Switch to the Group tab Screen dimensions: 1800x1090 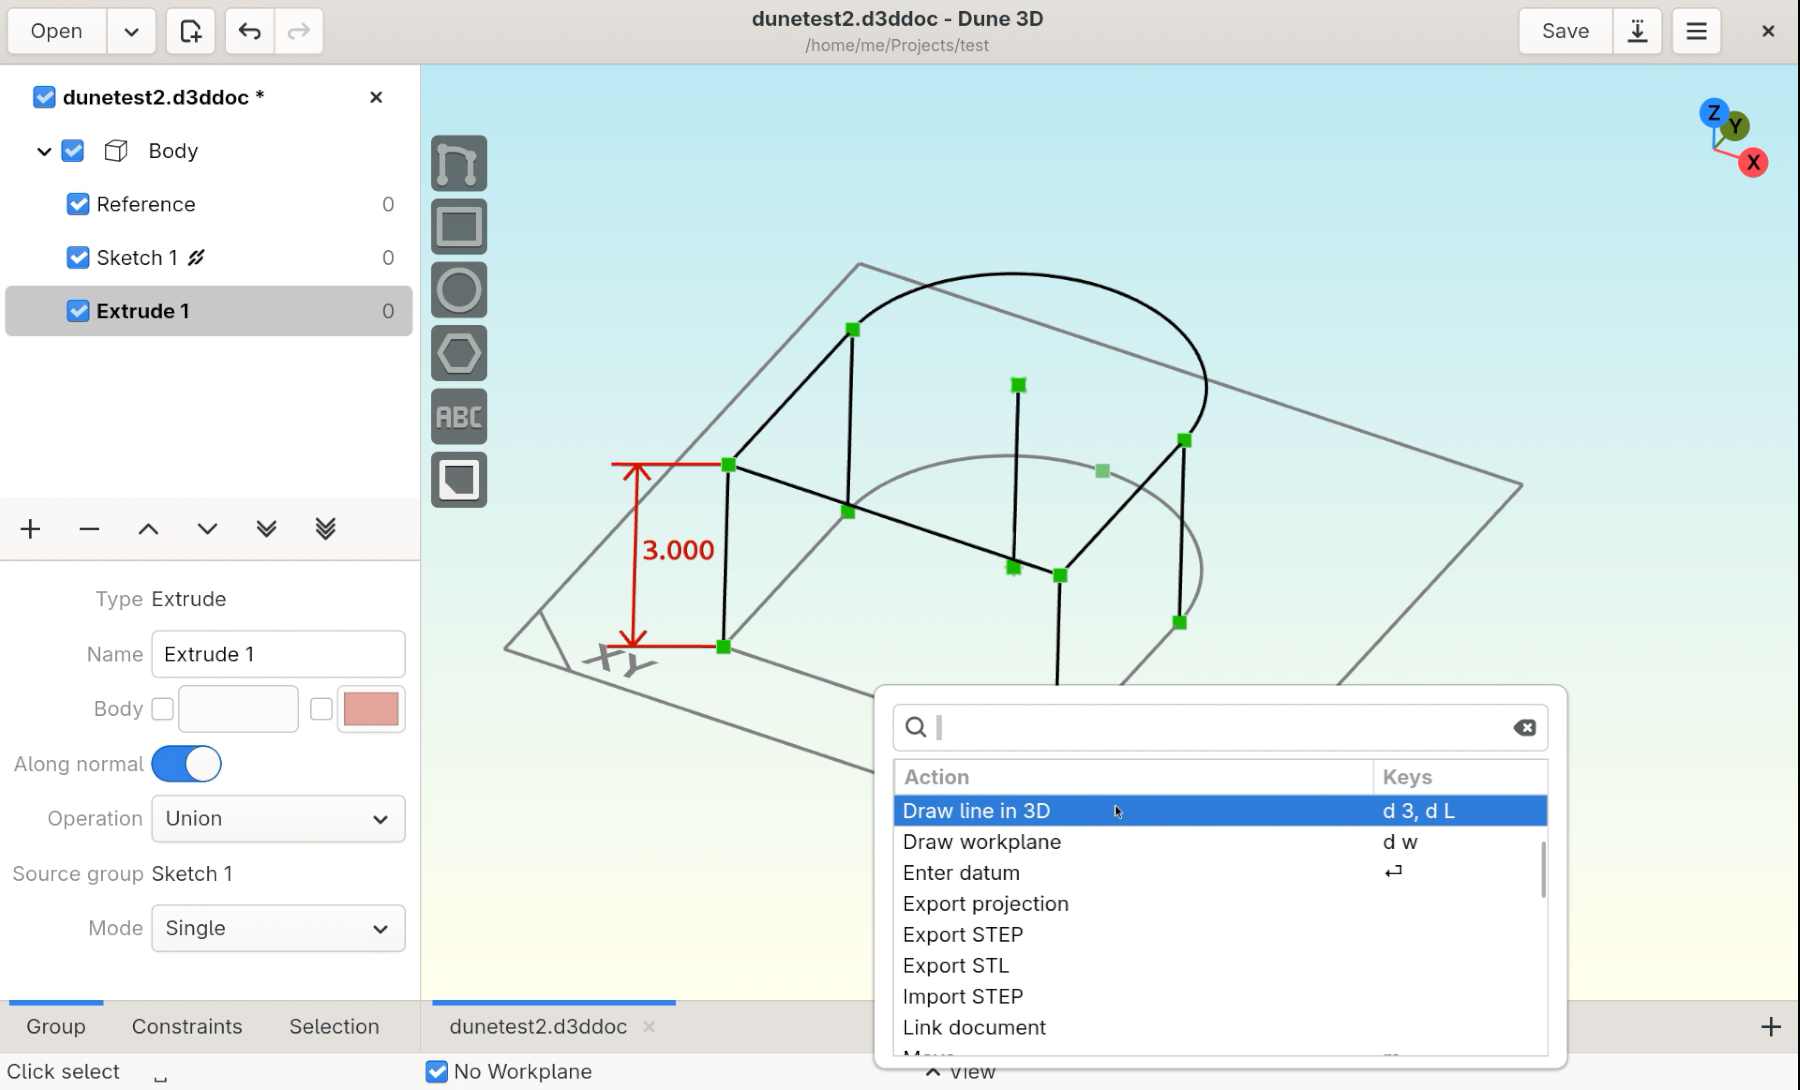click(x=56, y=1027)
